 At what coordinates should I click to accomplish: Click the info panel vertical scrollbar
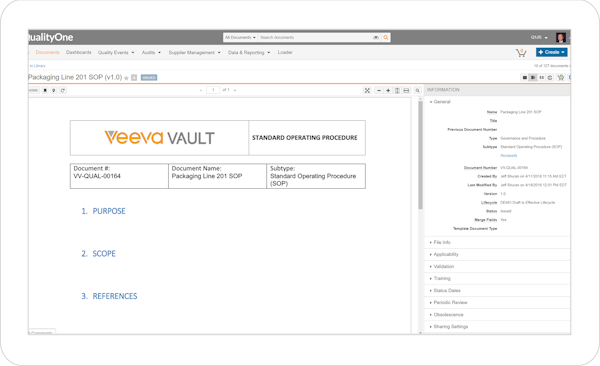[x=420, y=155]
